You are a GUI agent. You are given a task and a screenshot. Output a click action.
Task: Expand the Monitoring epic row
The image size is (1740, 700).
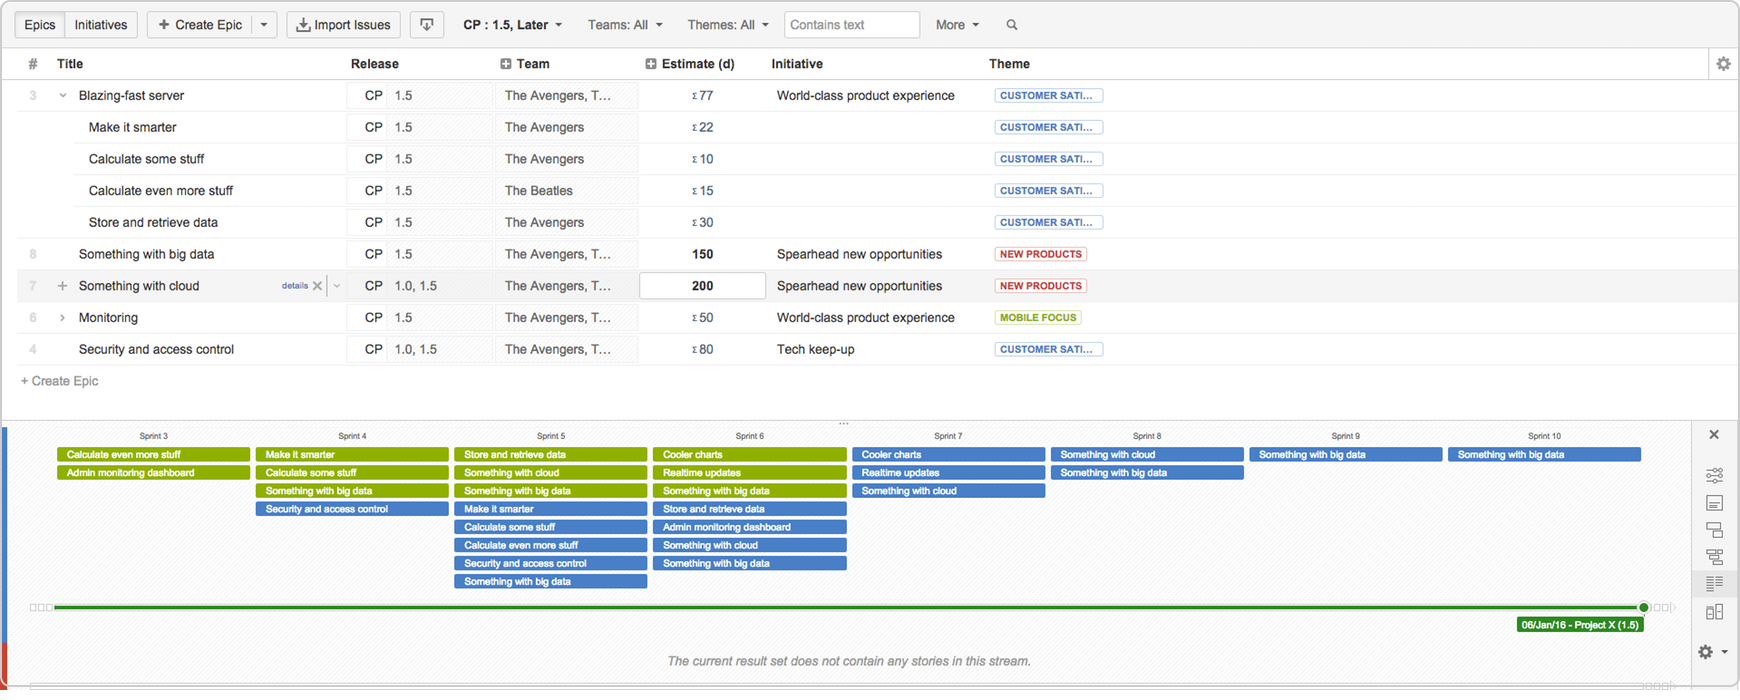[x=63, y=318]
